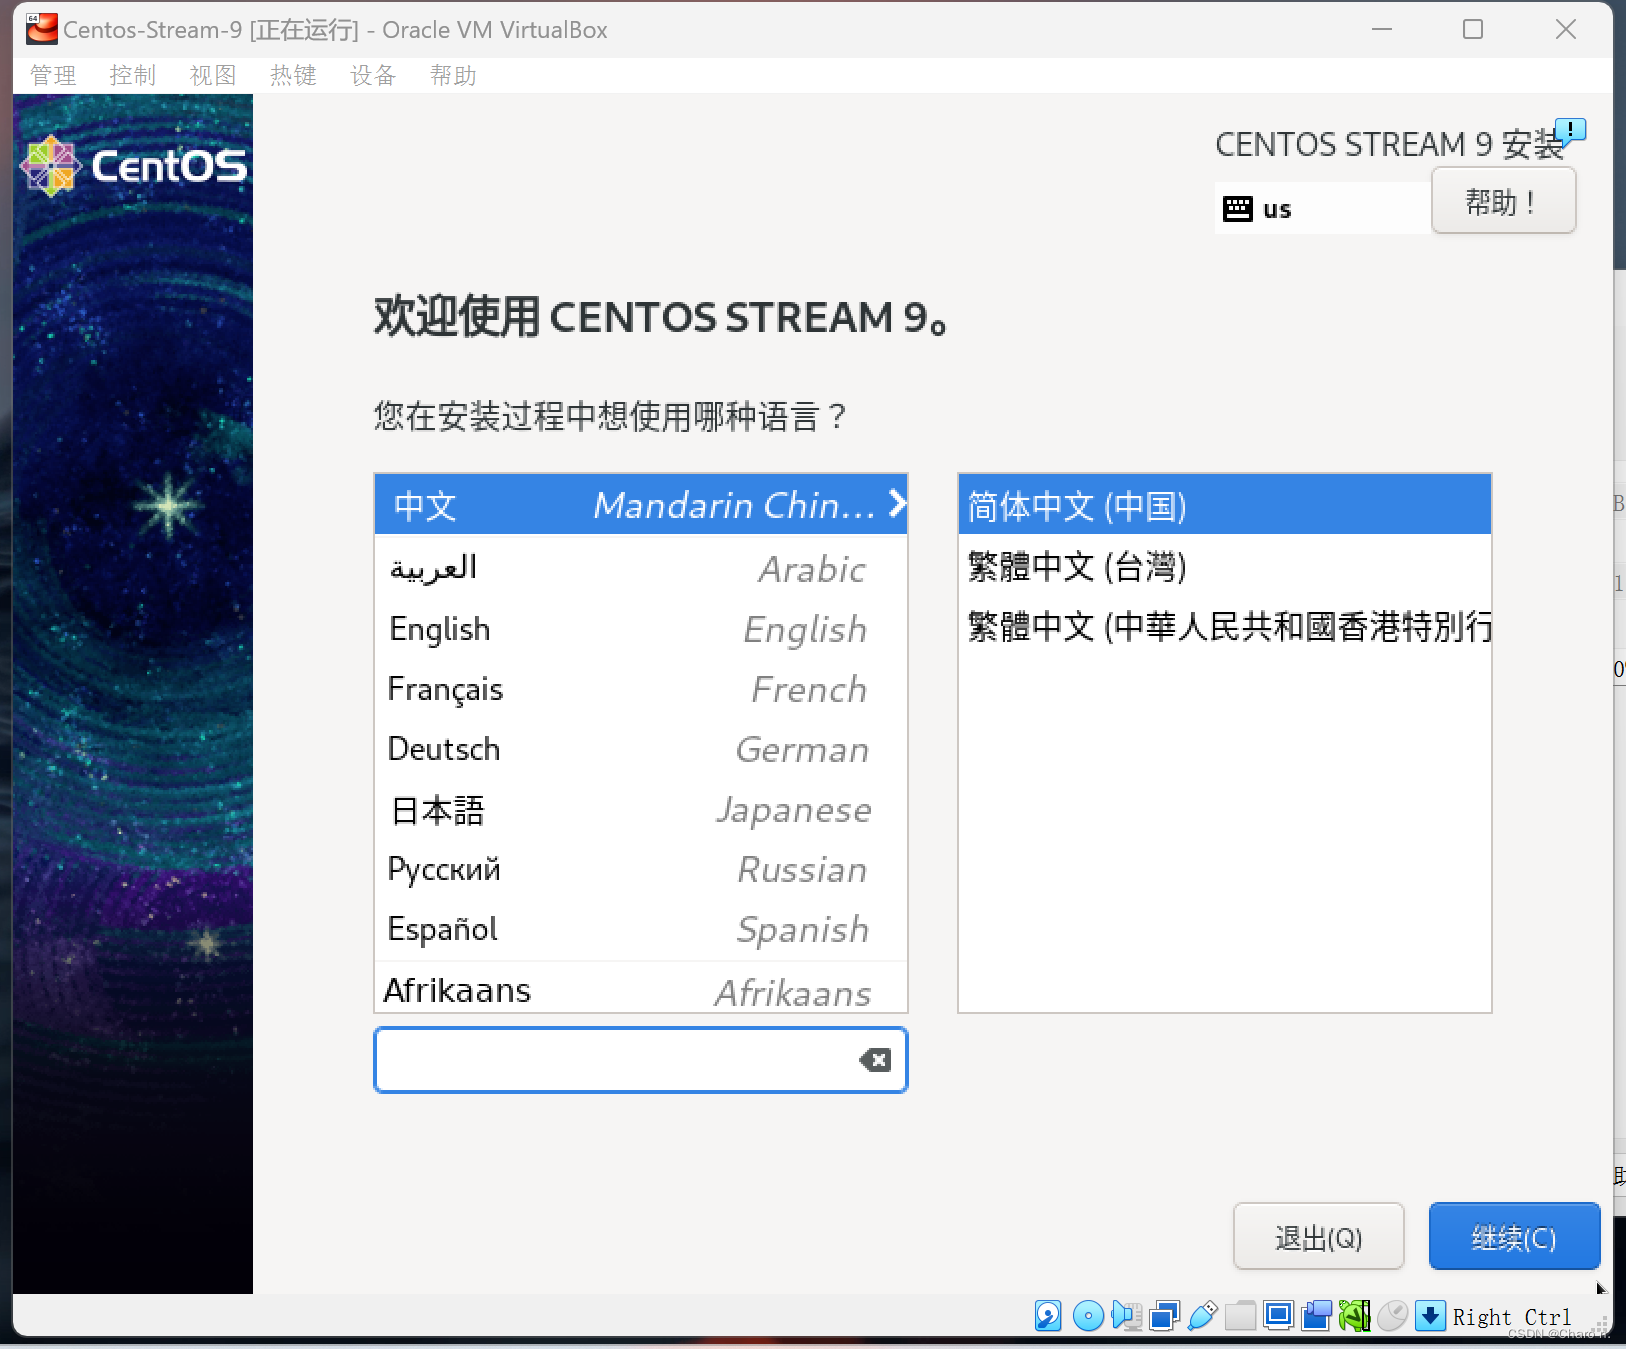Open the 控制 menu
This screenshot has height=1349, width=1626.
tap(133, 76)
